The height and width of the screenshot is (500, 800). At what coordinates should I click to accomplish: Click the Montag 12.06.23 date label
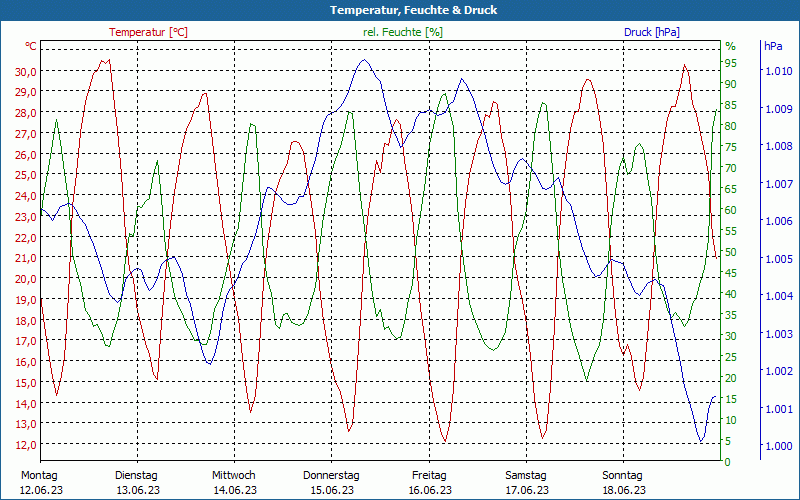tap(40, 482)
